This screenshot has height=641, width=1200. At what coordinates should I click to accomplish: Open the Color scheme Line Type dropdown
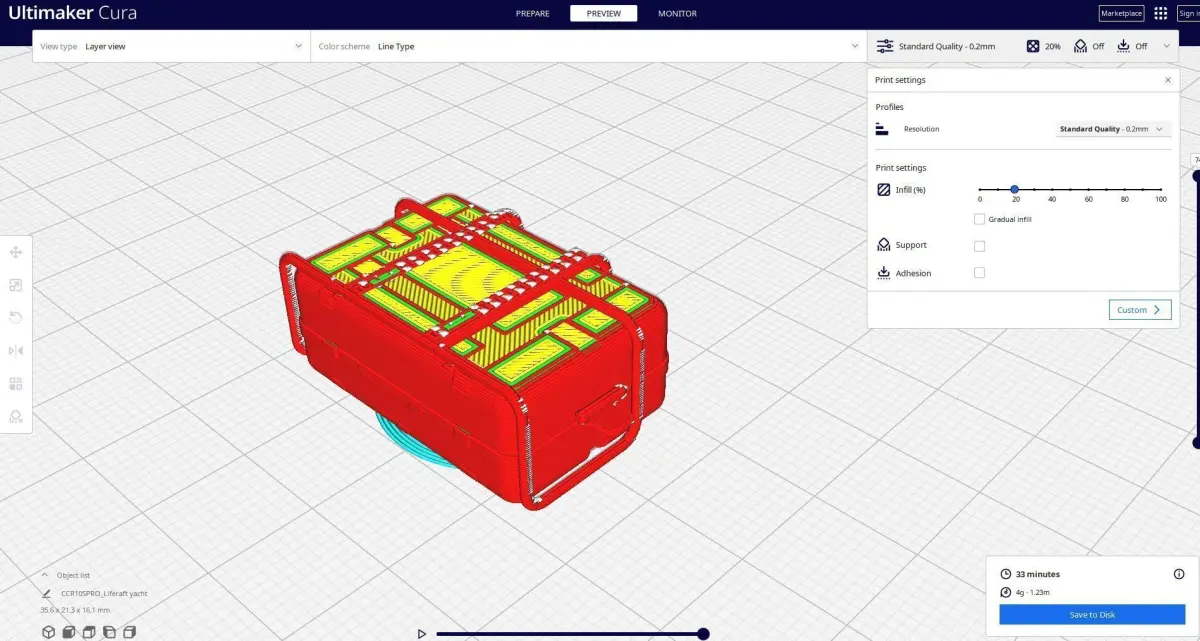click(589, 46)
